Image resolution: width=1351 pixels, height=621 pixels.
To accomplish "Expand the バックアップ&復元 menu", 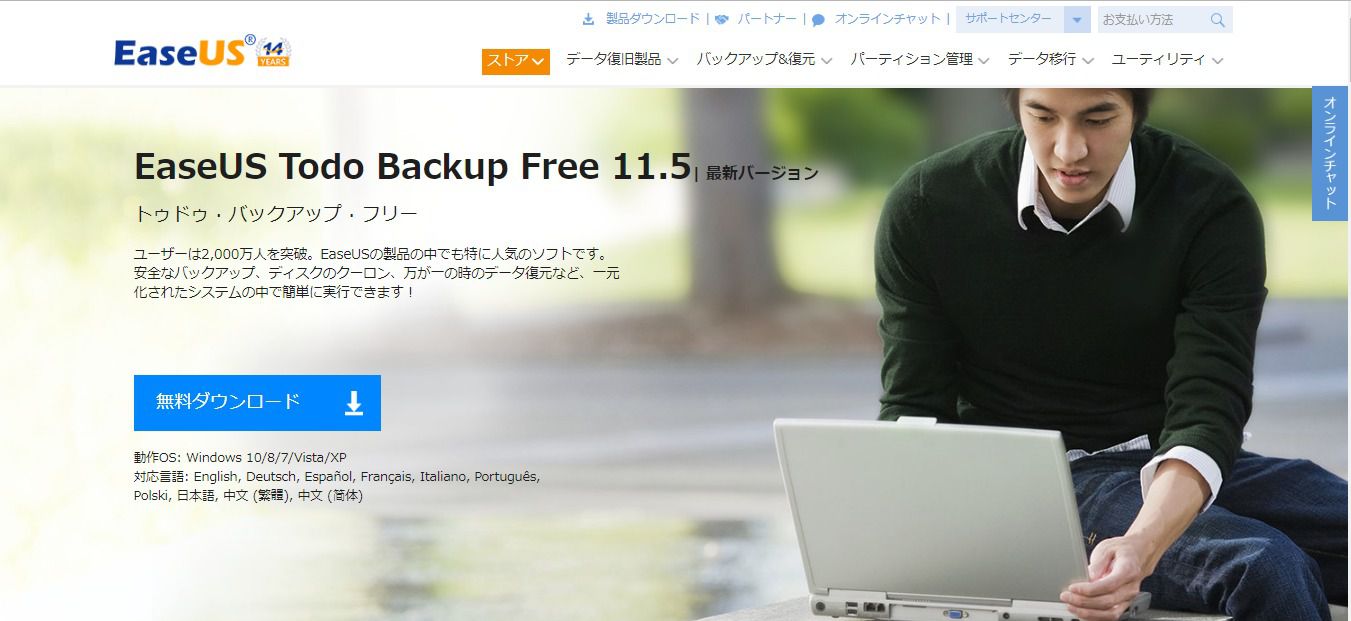I will [x=764, y=60].
